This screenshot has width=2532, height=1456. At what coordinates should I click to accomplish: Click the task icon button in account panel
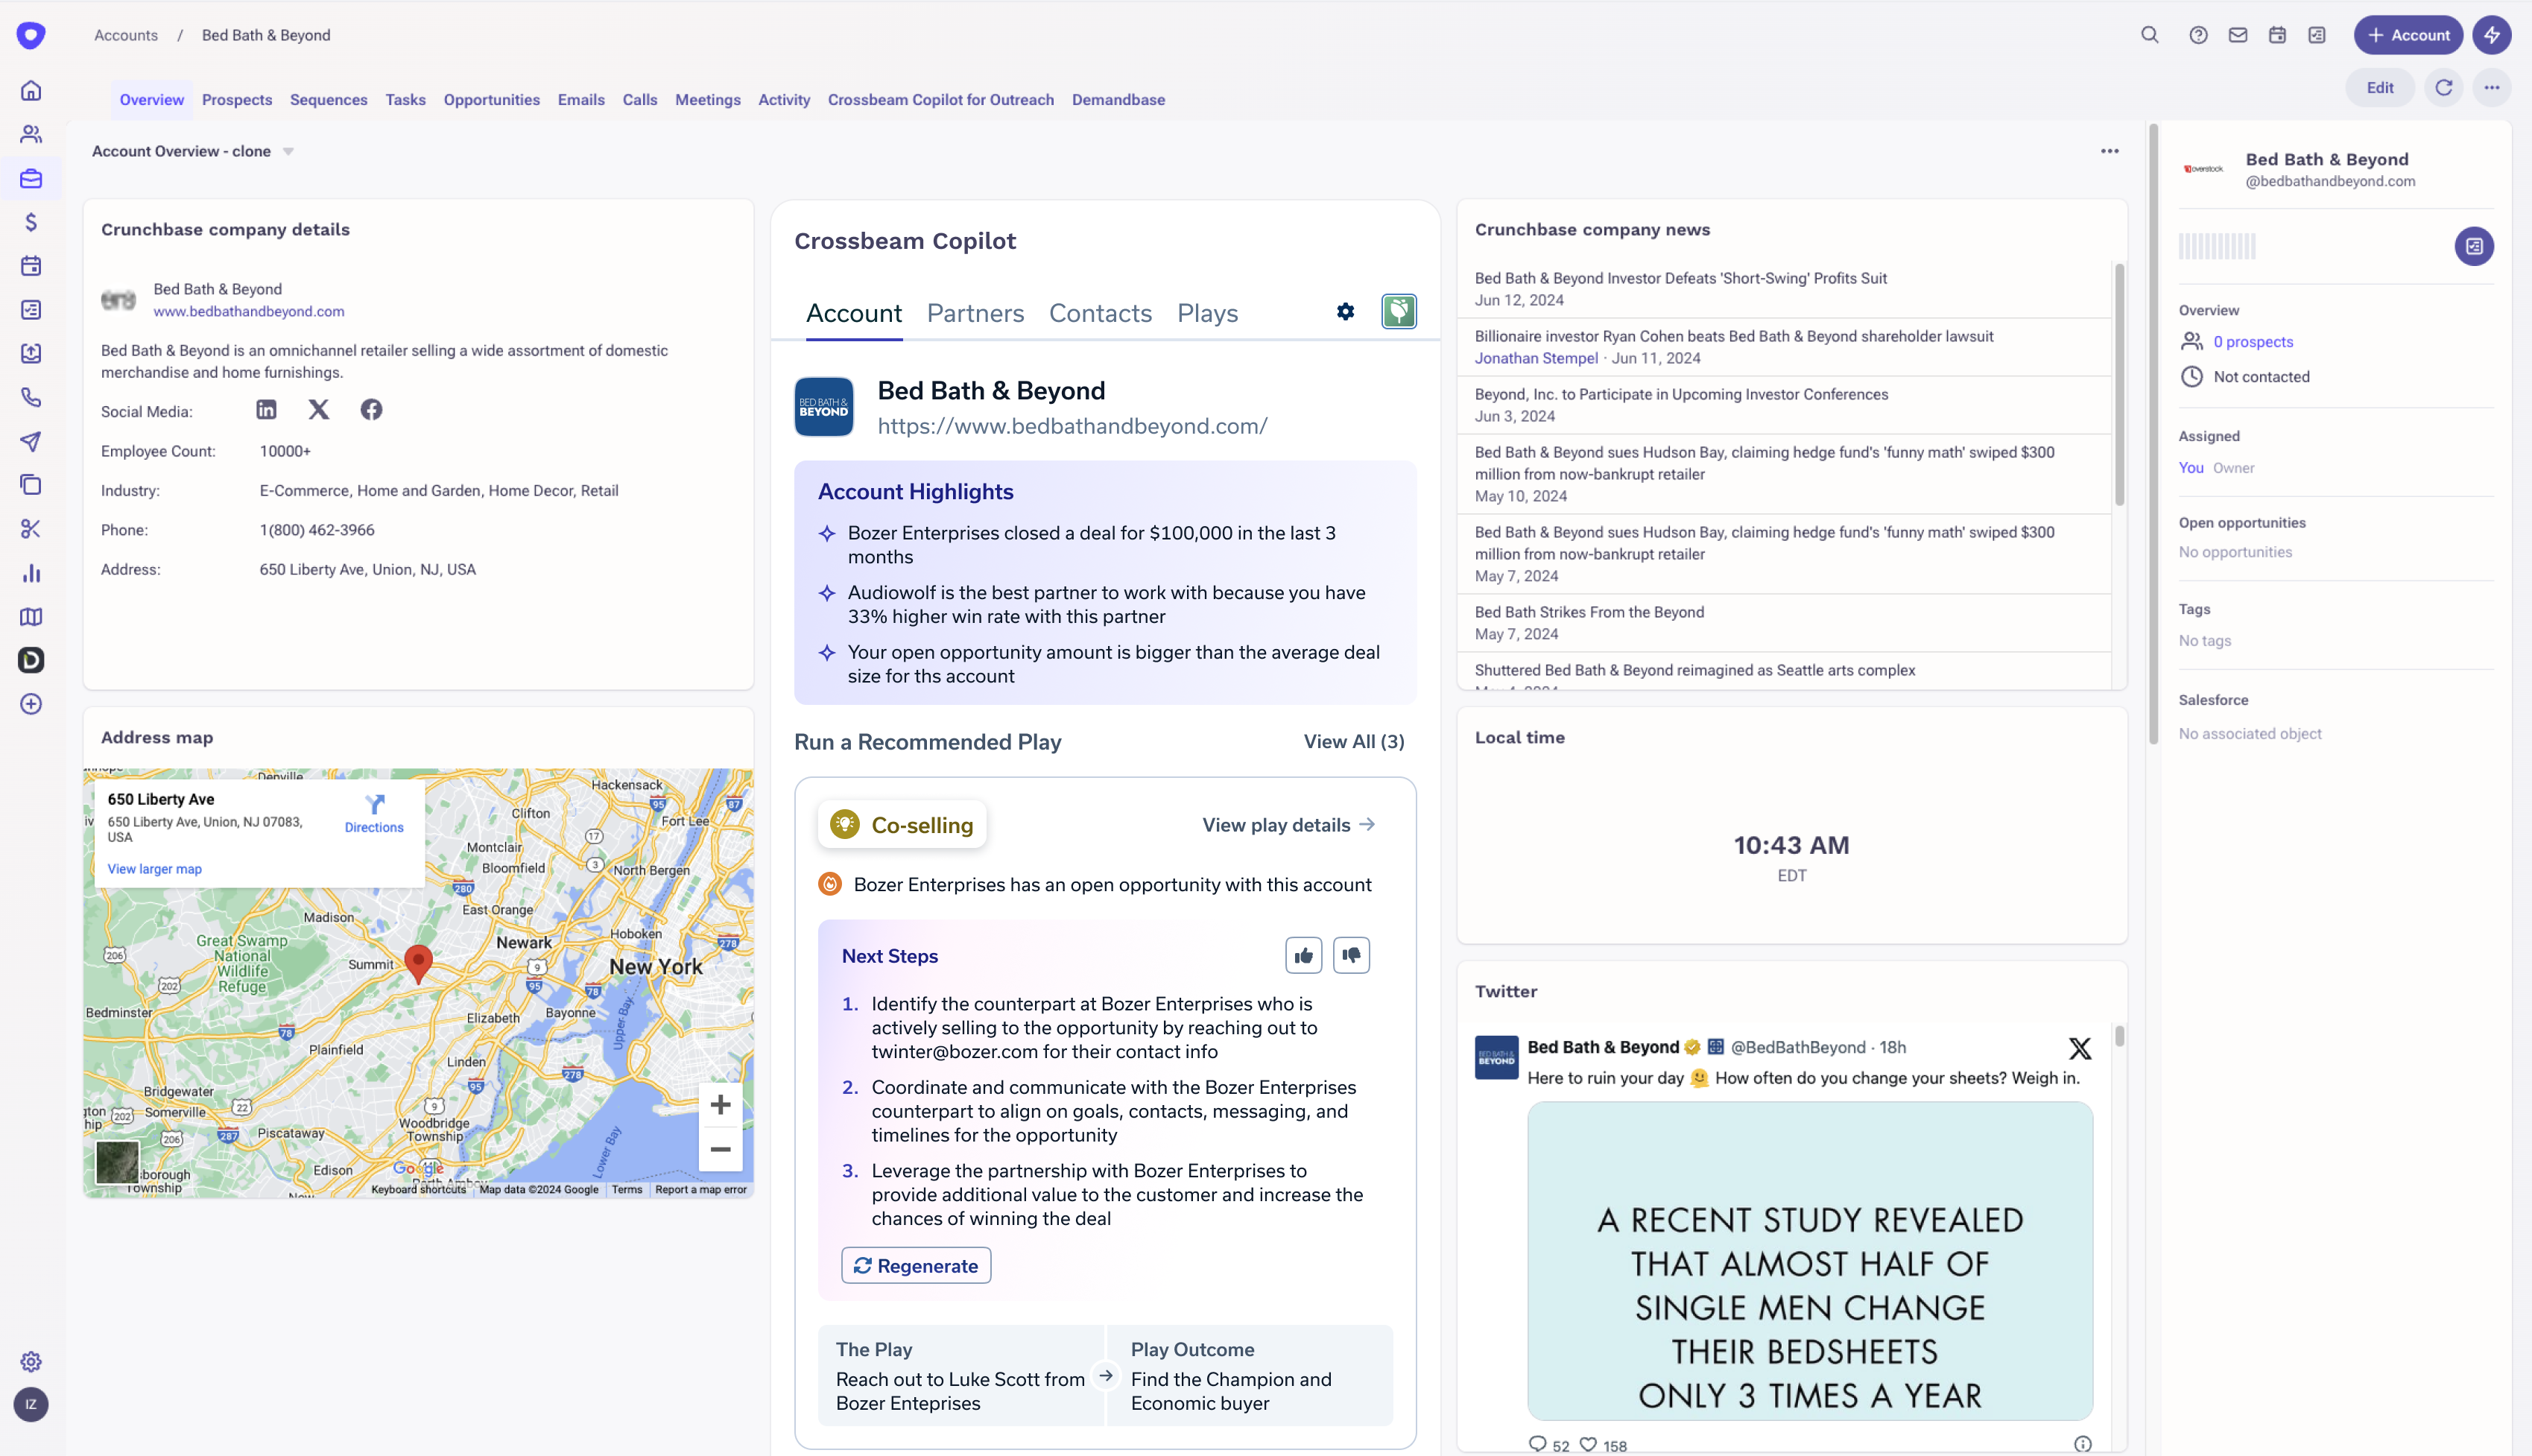pyautogui.click(x=2474, y=246)
